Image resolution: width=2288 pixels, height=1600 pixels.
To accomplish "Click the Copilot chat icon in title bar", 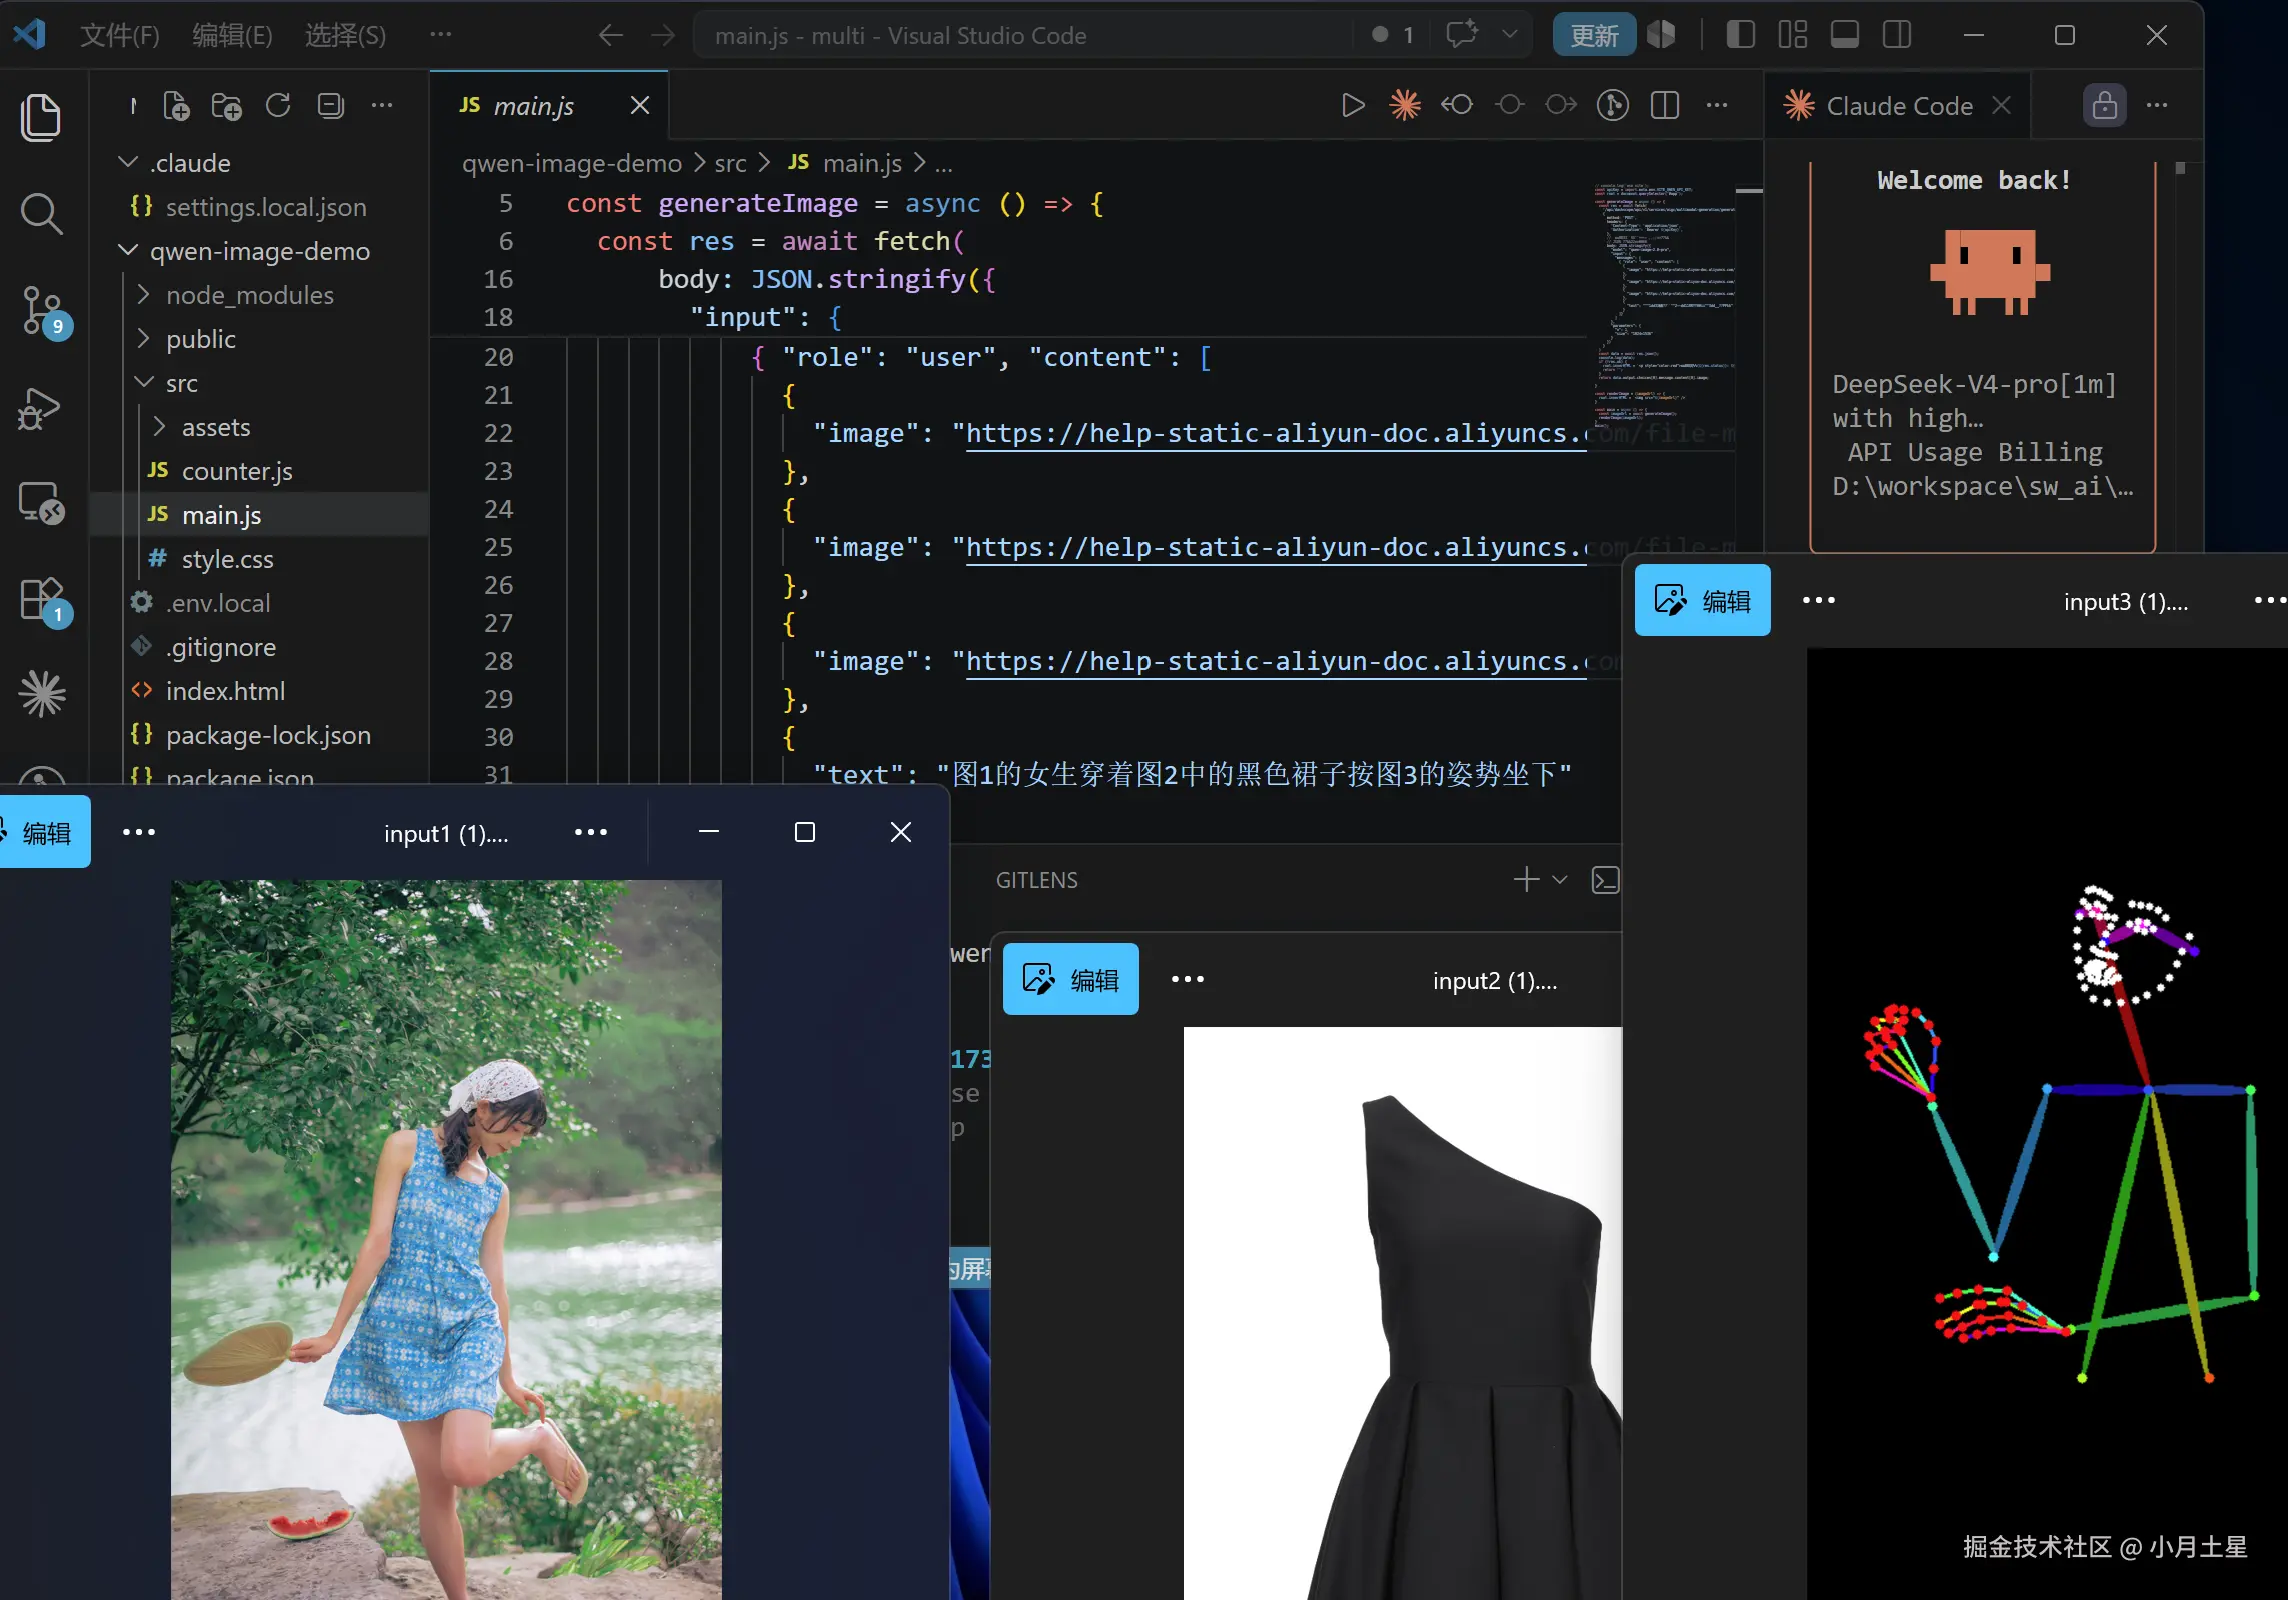I will point(1462,34).
